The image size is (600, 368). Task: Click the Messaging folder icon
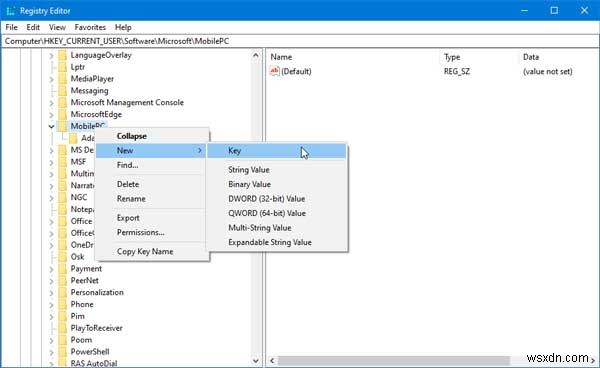pyautogui.click(x=62, y=91)
